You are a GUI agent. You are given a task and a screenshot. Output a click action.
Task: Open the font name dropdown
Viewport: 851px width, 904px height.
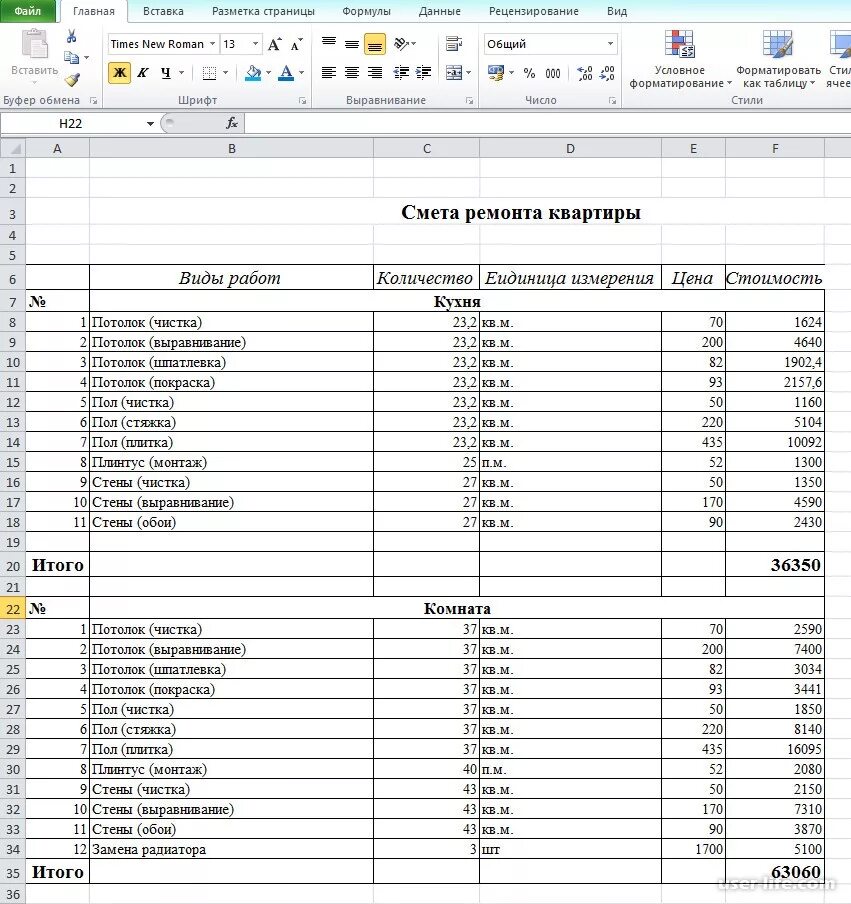[x=212, y=44]
